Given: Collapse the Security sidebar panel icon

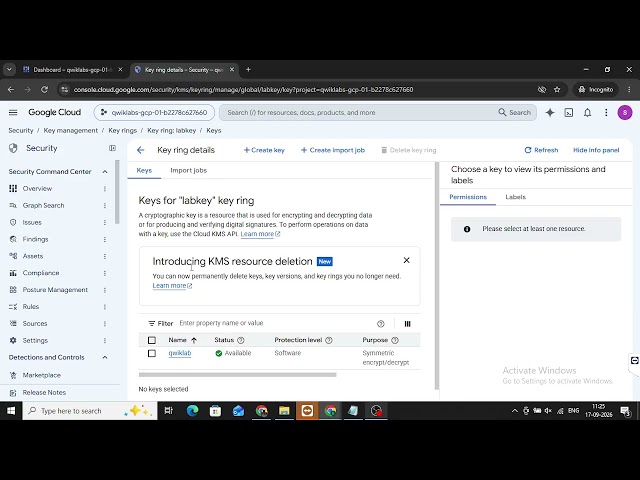Looking at the screenshot, I should [x=112, y=148].
